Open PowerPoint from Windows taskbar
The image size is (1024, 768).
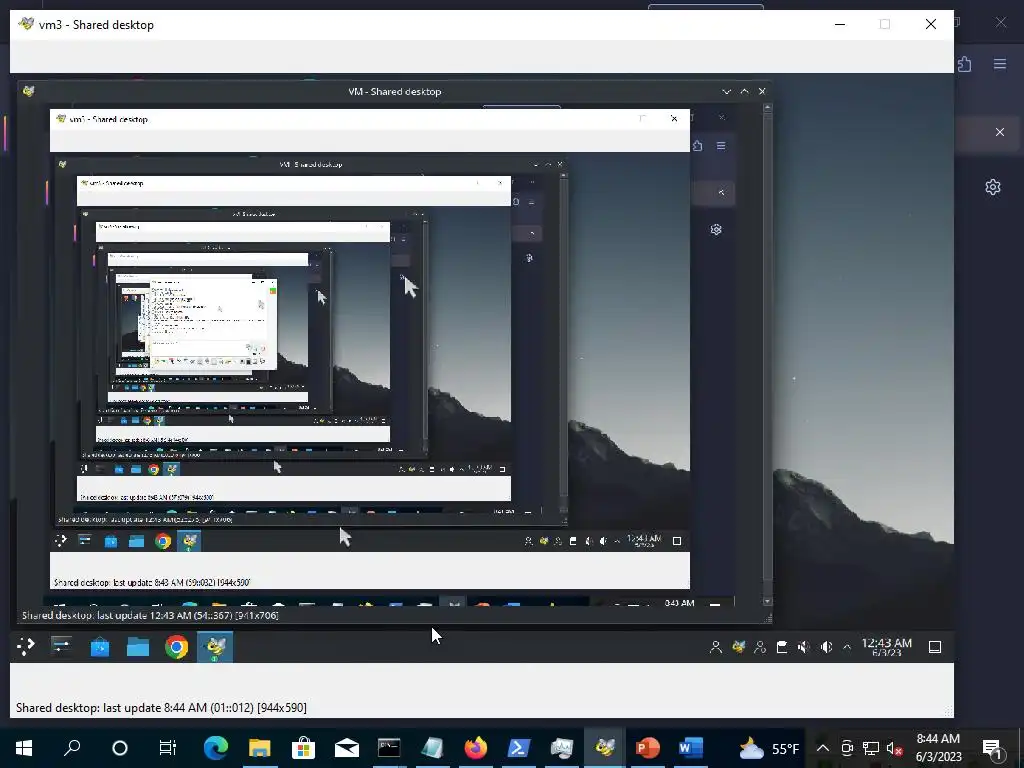648,748
